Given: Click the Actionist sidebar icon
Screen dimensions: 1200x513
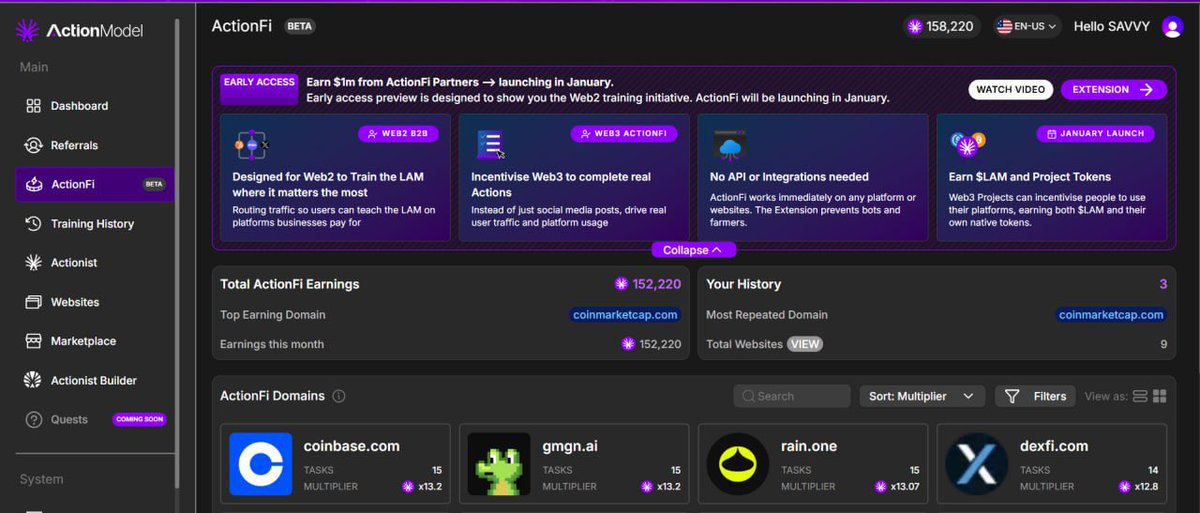Looking at the screenshot, I should [x=33, y=263].
